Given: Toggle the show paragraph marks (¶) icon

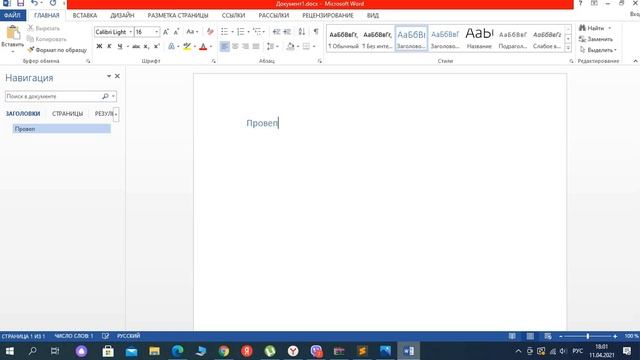Looking at the screenshot, I should 316,32.
